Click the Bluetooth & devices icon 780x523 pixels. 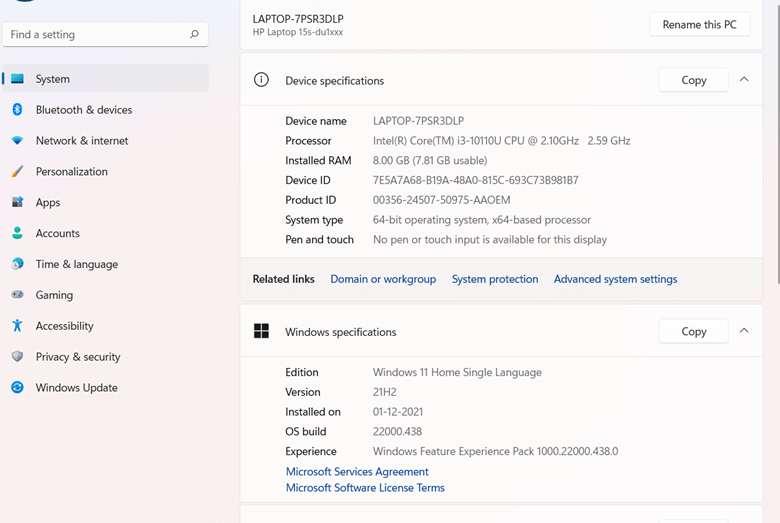(18, 110)
